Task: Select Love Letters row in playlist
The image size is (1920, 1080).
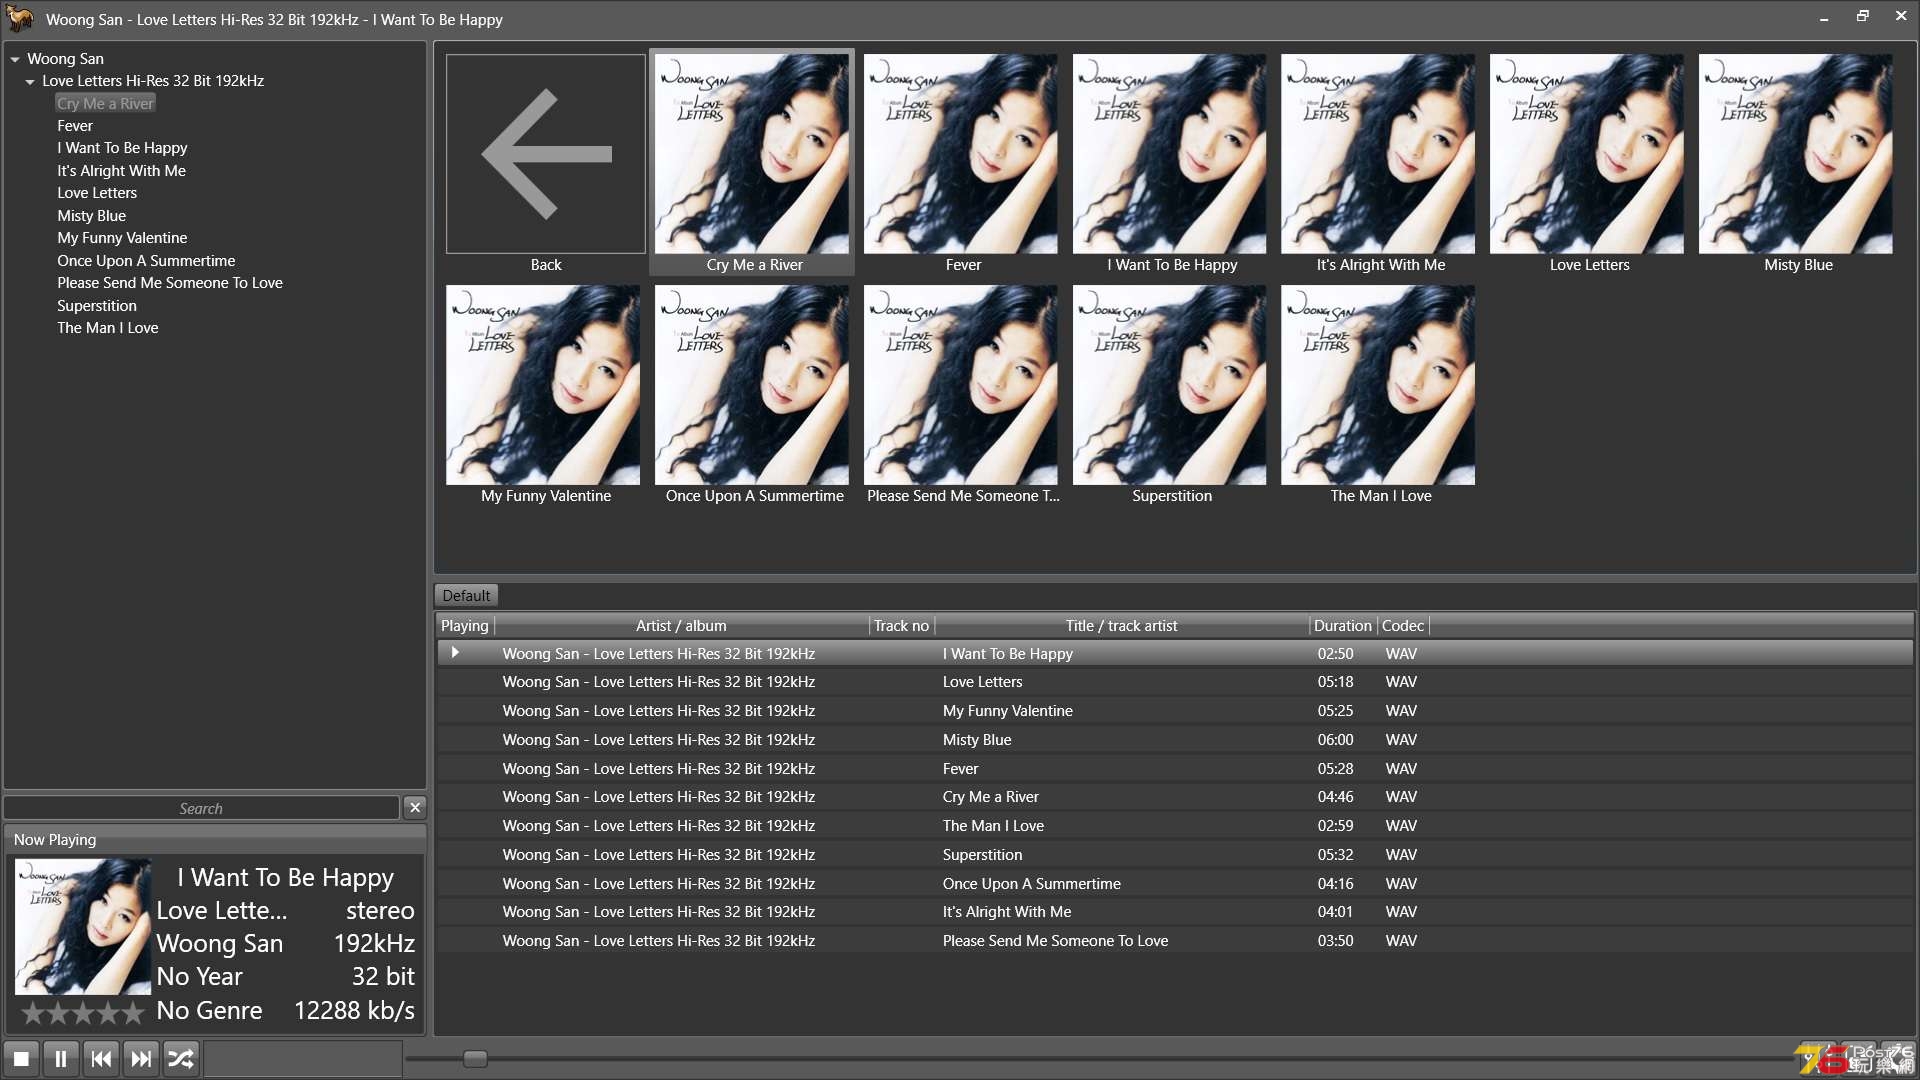Action: tap(1174, 682)
